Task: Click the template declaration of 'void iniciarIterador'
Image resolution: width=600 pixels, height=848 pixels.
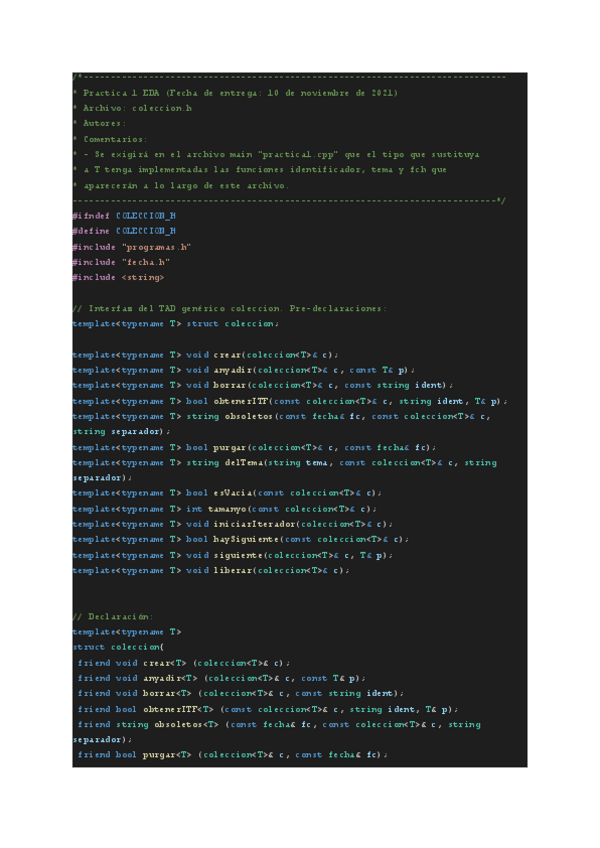Action: 233,524
